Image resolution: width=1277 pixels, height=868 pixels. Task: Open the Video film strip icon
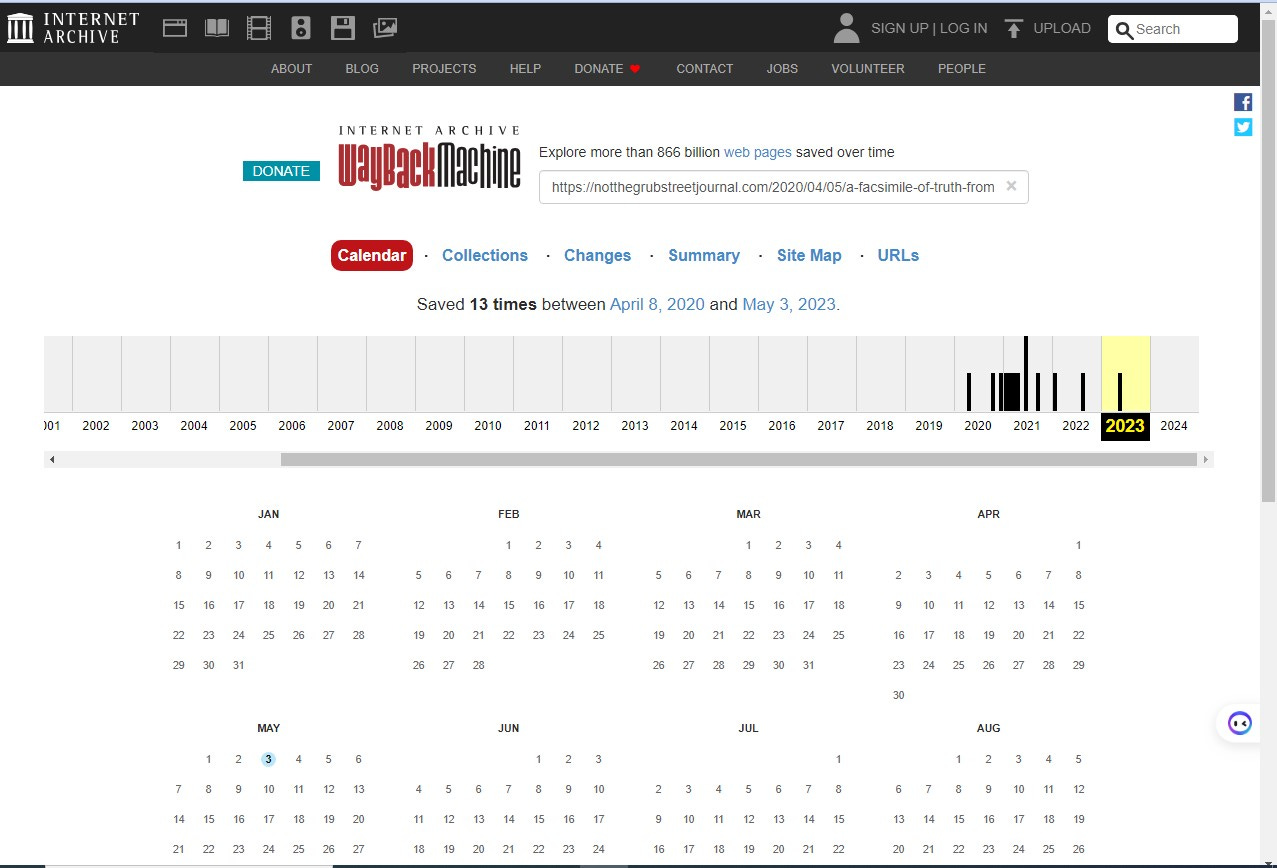click(x=259, y=29)
